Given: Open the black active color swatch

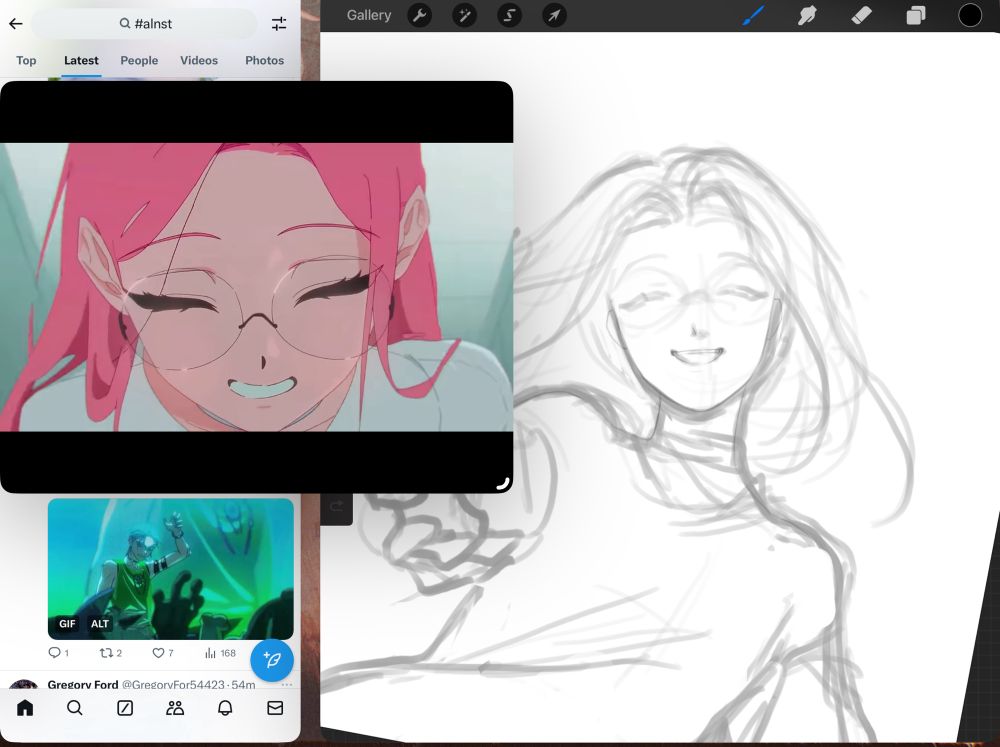Looking at the screenshot, I should [x=970, y=15].
